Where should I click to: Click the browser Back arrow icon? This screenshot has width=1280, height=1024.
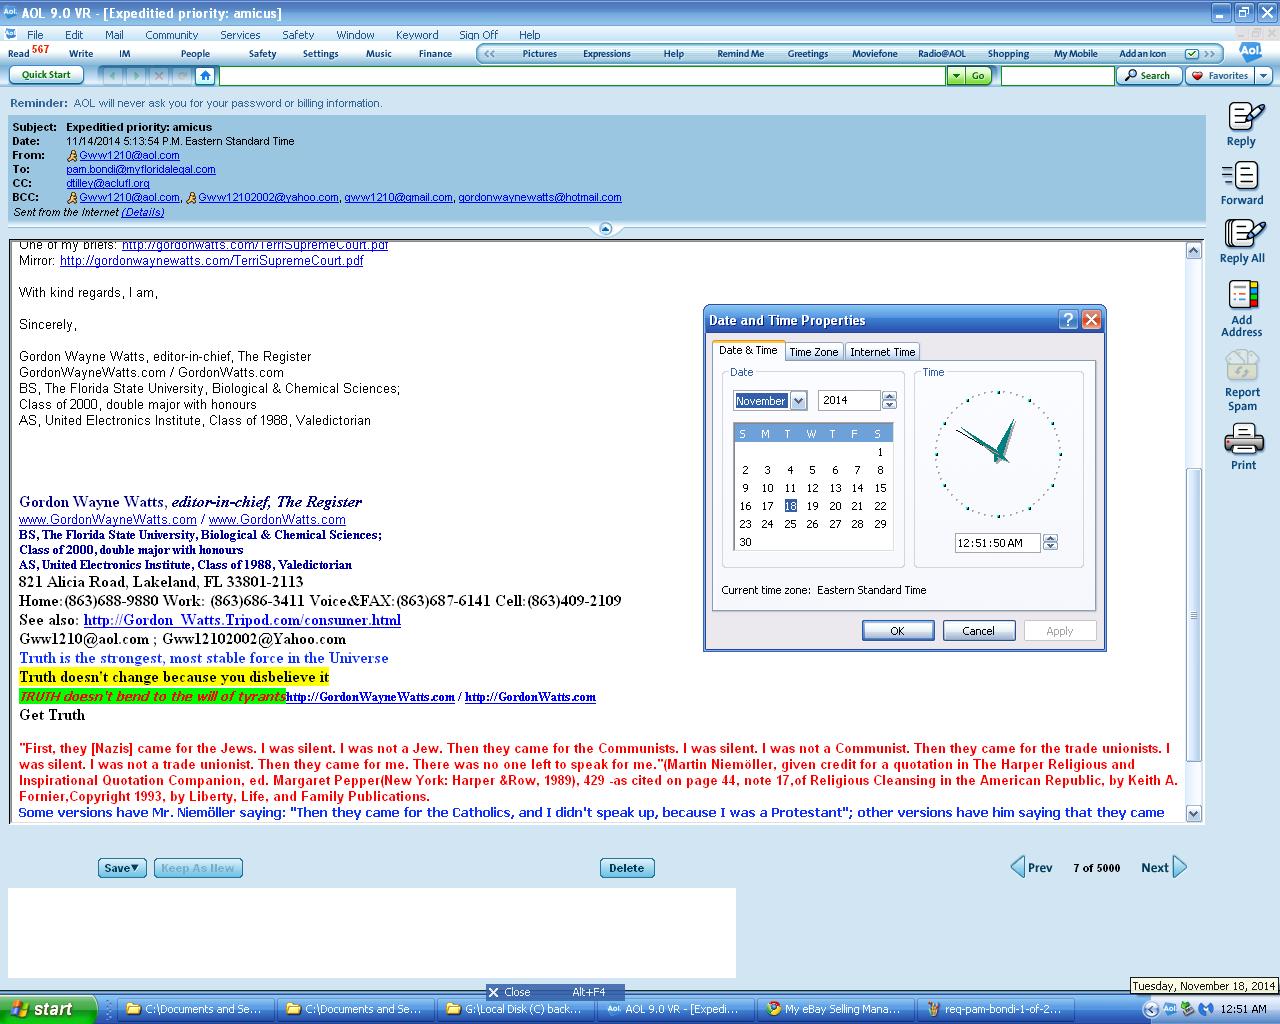coord(113,75)
